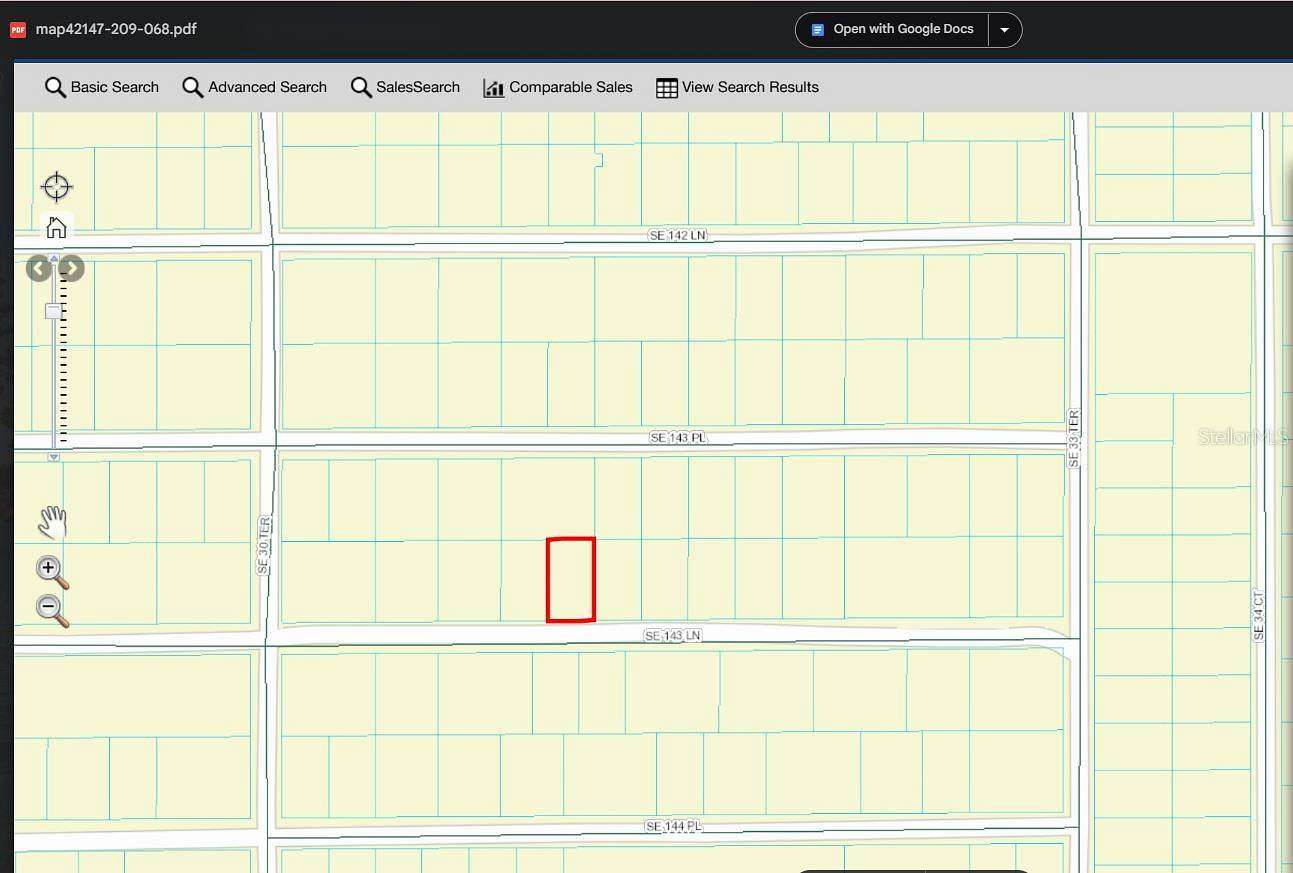The width and height of the screenshot is (1293, 873).
Task: Select the pan hand tool
Action: [51, 521]
